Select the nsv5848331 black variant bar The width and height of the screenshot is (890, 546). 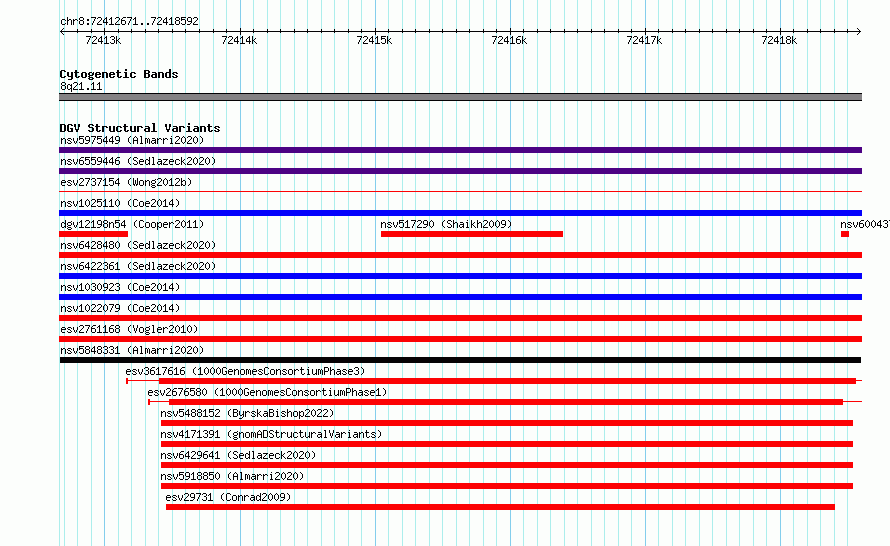tap(460, 360)
